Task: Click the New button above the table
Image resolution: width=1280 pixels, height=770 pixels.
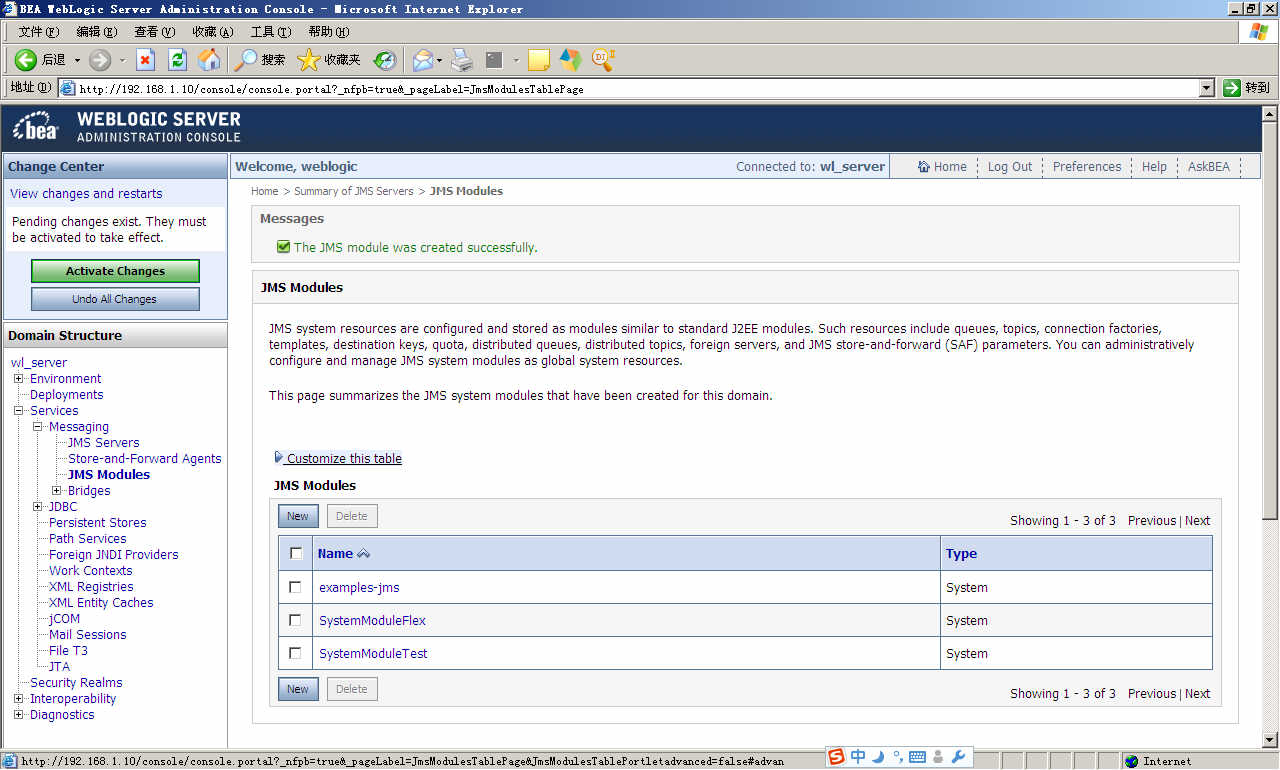Action: [x=298, y=516]
